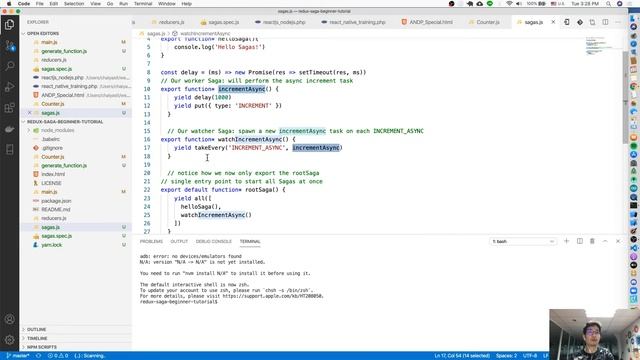The height and width of the screenshot is (360, 640).
Task: Collapse the Open Editors section
Action: (42, 33)
